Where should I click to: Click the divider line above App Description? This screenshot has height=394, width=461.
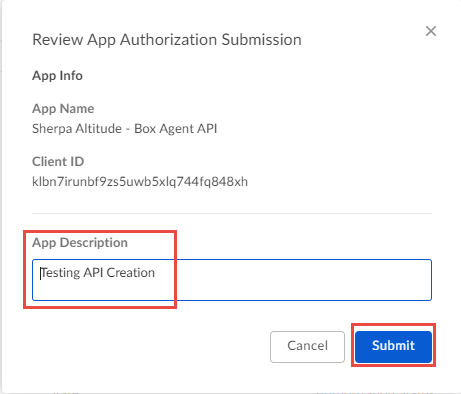(232, 213)
